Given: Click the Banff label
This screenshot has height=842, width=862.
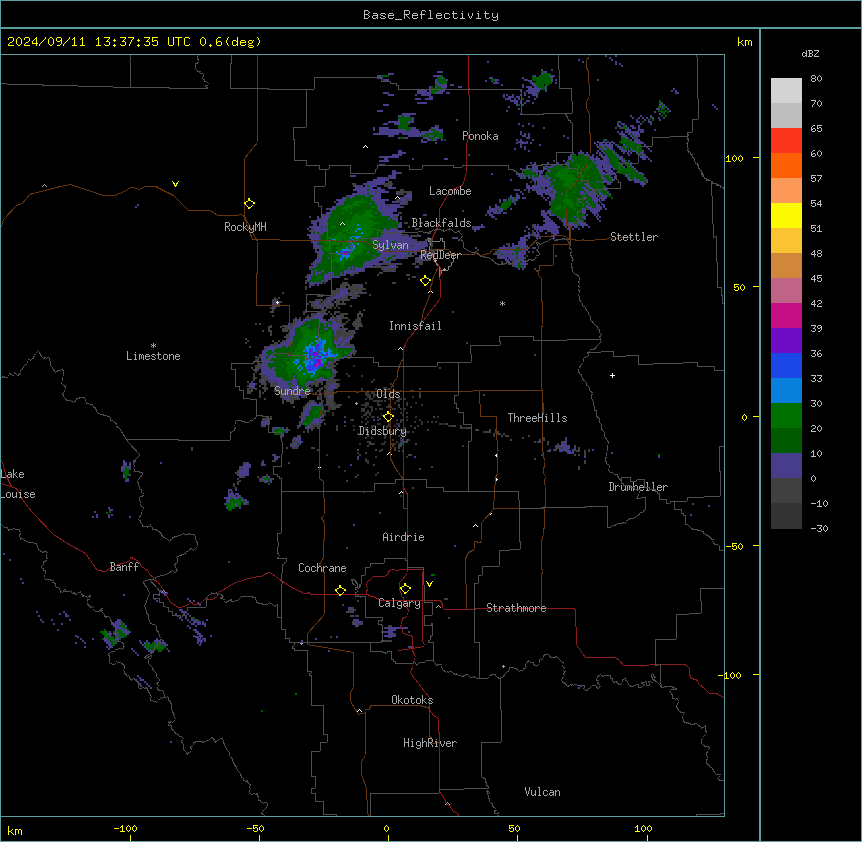Looking at the screenshot, I should click(x=124, y=567).
